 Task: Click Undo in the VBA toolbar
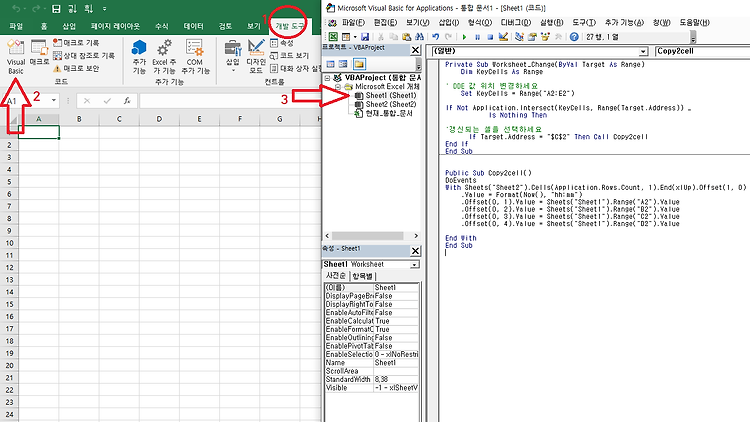point(435,37)
